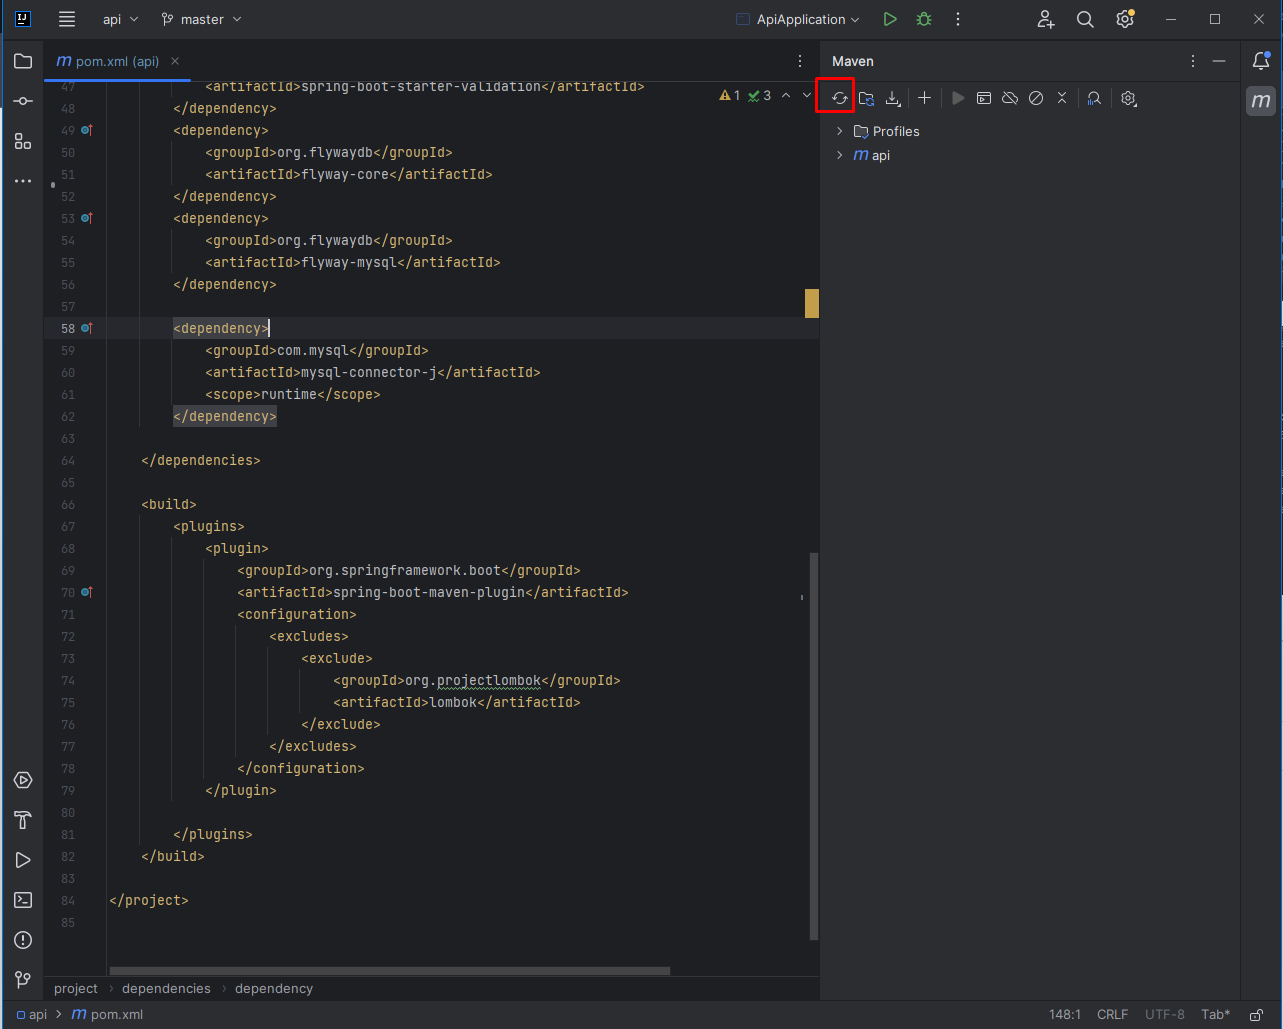Open Project tool window folder icon
Image resolution: width=1283 pixels, height=1029 pixels.
(x=22, y=61)
